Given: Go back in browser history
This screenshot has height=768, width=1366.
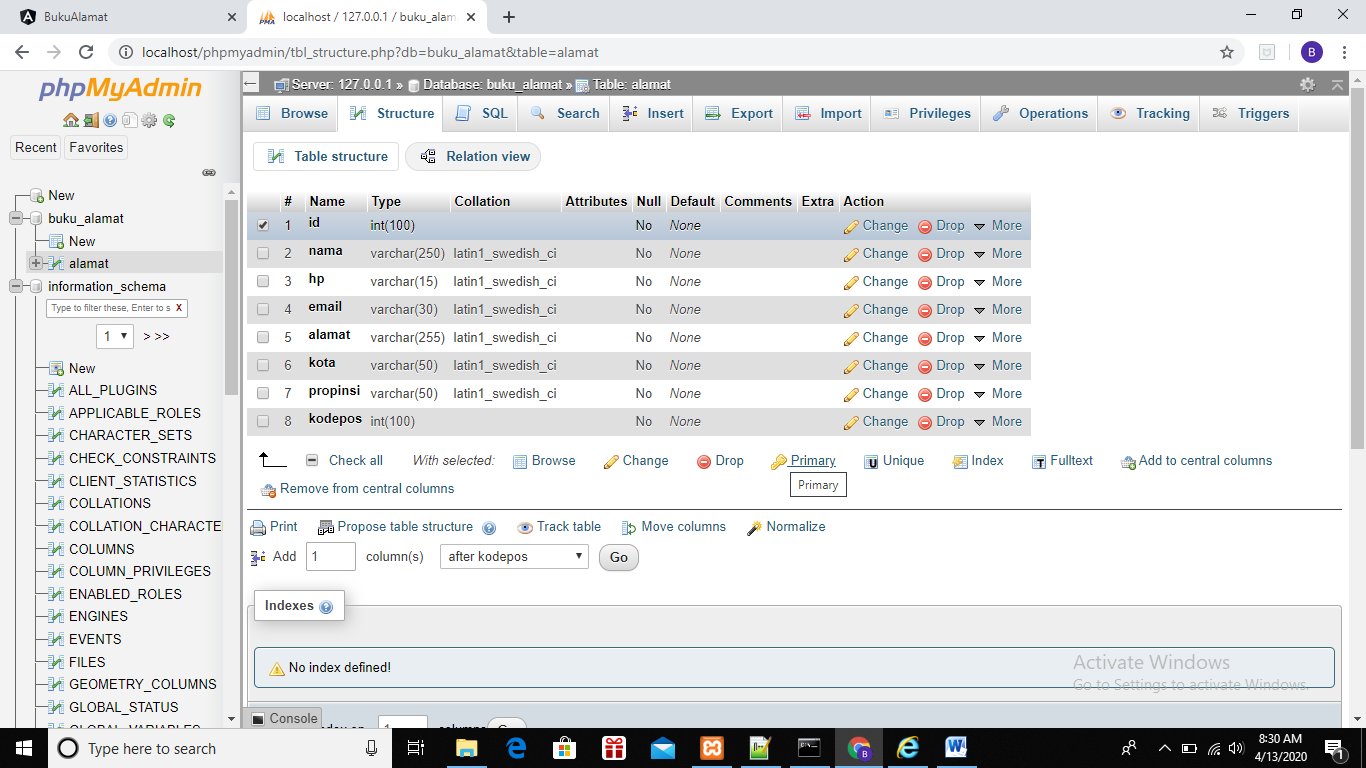Looking at the screenshot, I should click(x=22, y=52).
